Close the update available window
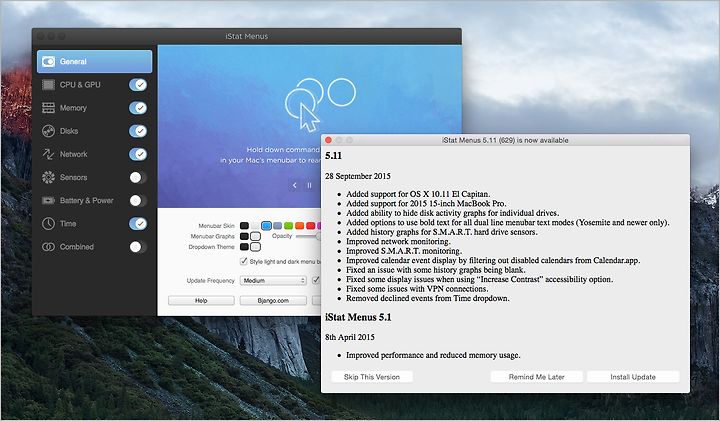Screen dimensions: 720x421 tap(328, 140)
